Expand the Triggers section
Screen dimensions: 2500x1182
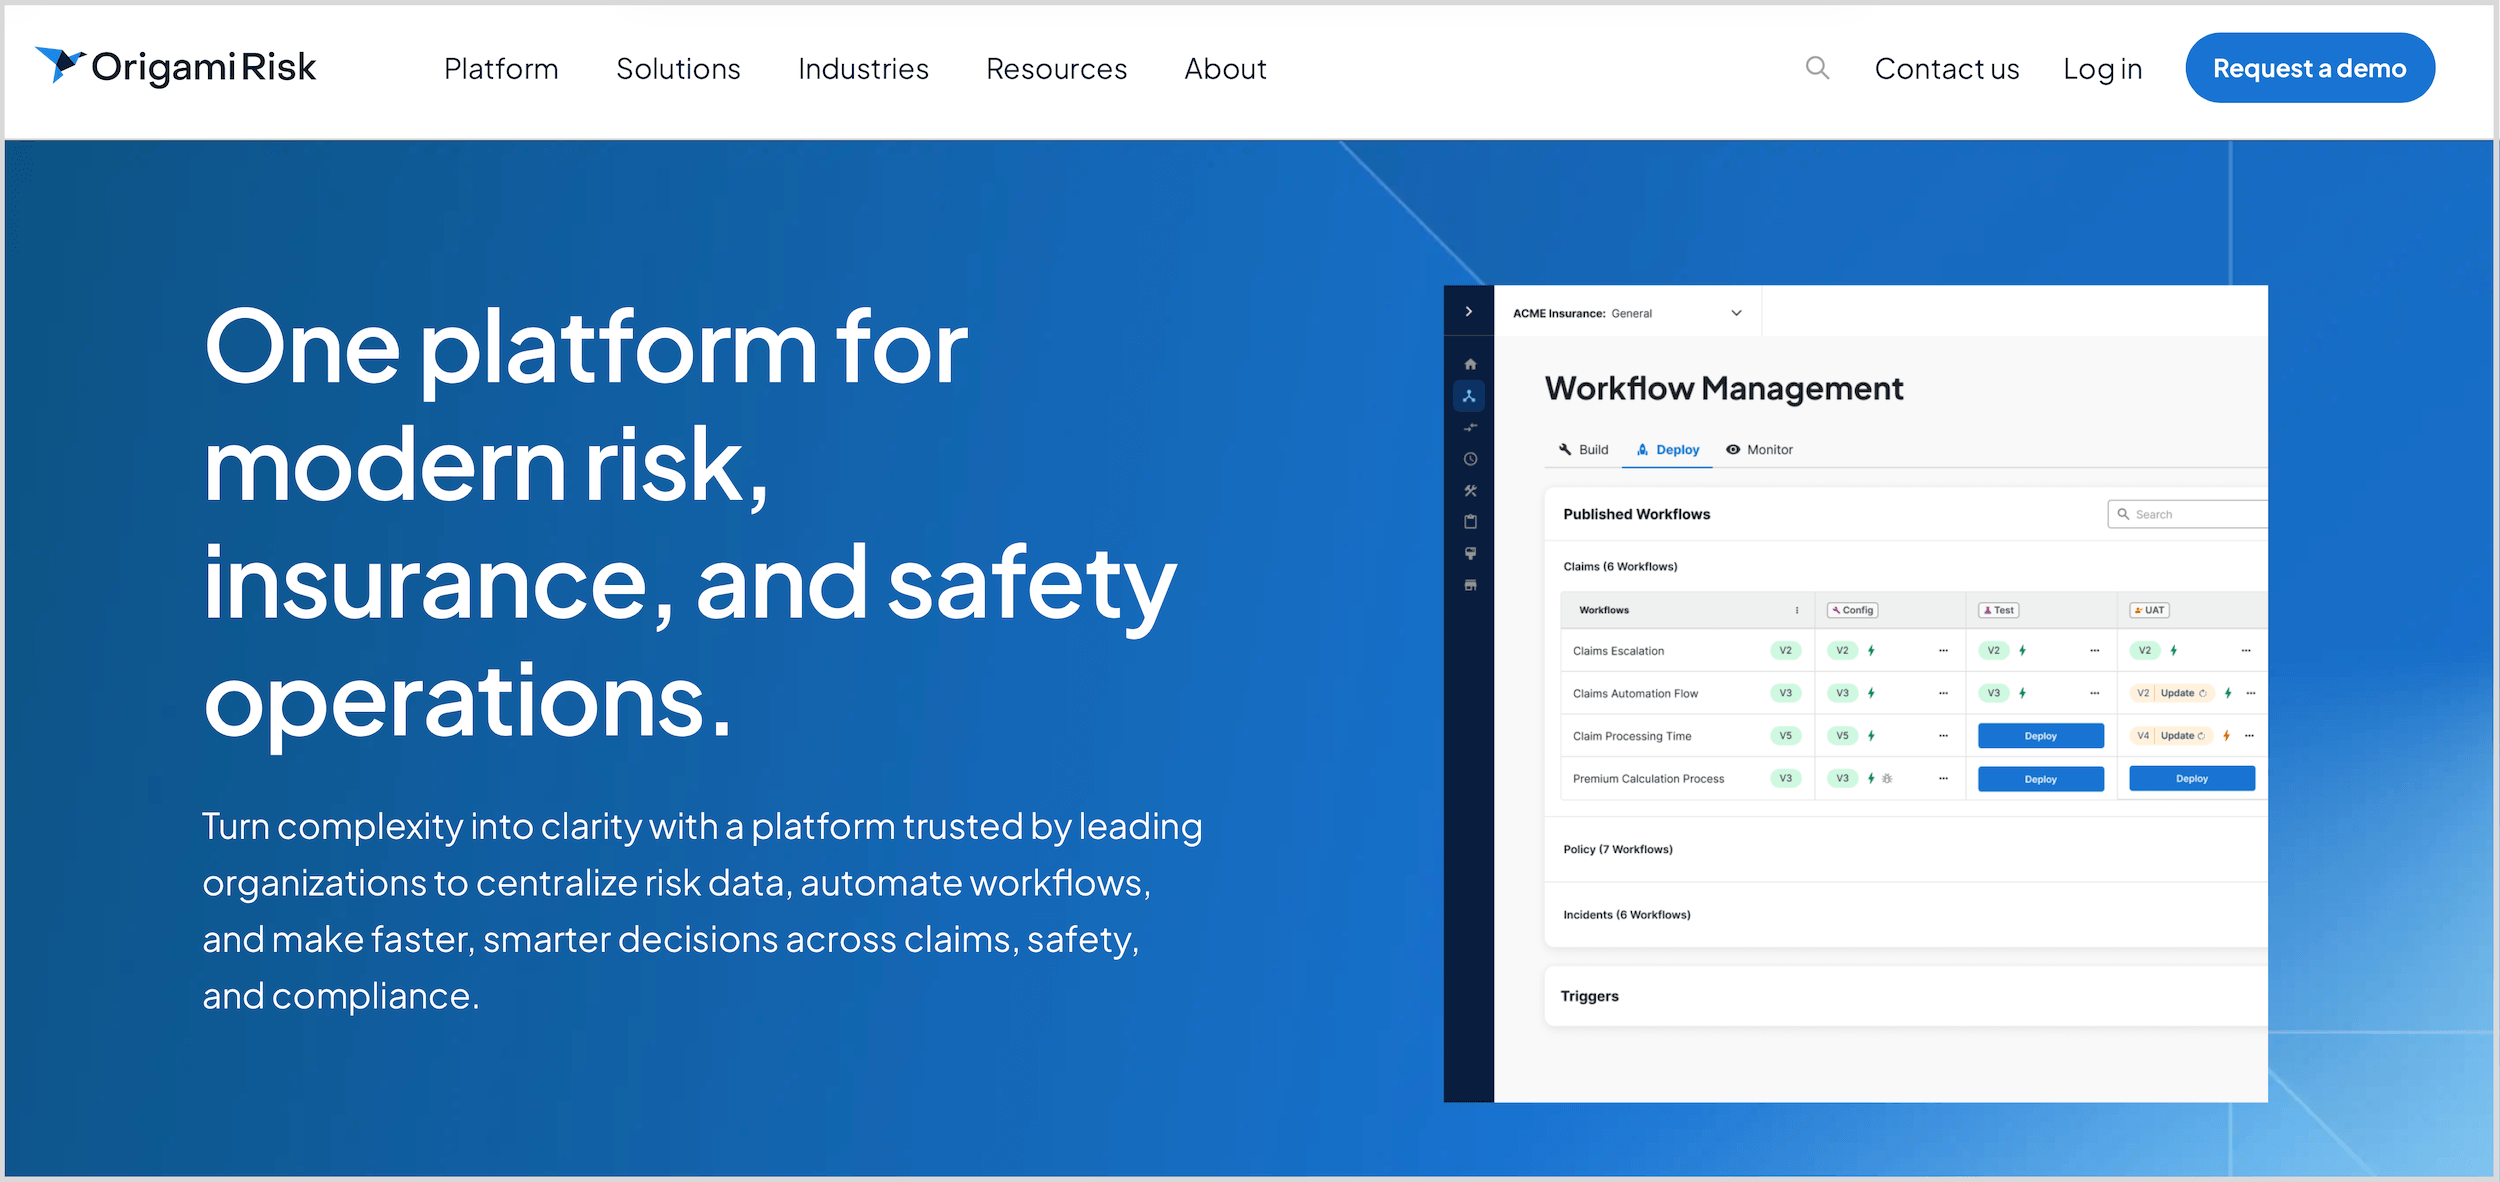(1589, 996)
